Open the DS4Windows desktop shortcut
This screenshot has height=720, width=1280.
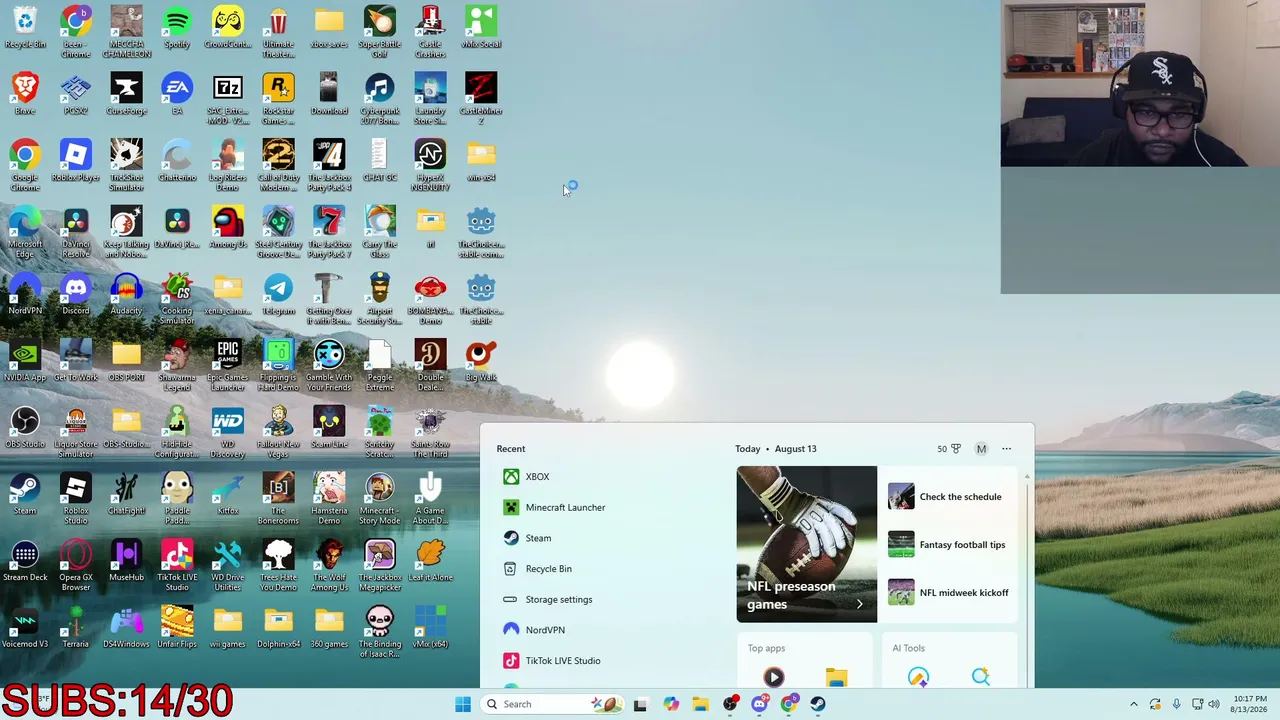[126, 629]
